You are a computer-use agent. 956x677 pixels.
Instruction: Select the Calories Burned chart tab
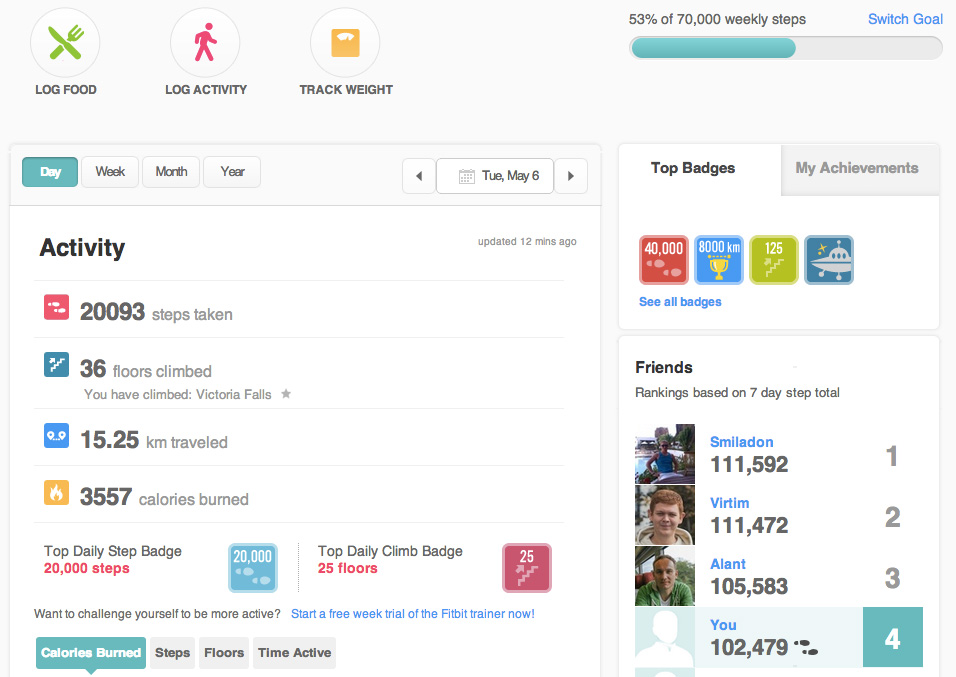click(x=91, y=653)
